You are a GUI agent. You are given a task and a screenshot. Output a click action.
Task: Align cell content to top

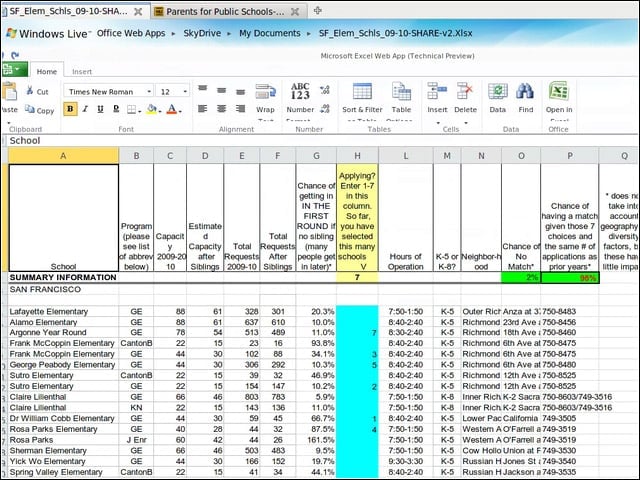(202, 88)
